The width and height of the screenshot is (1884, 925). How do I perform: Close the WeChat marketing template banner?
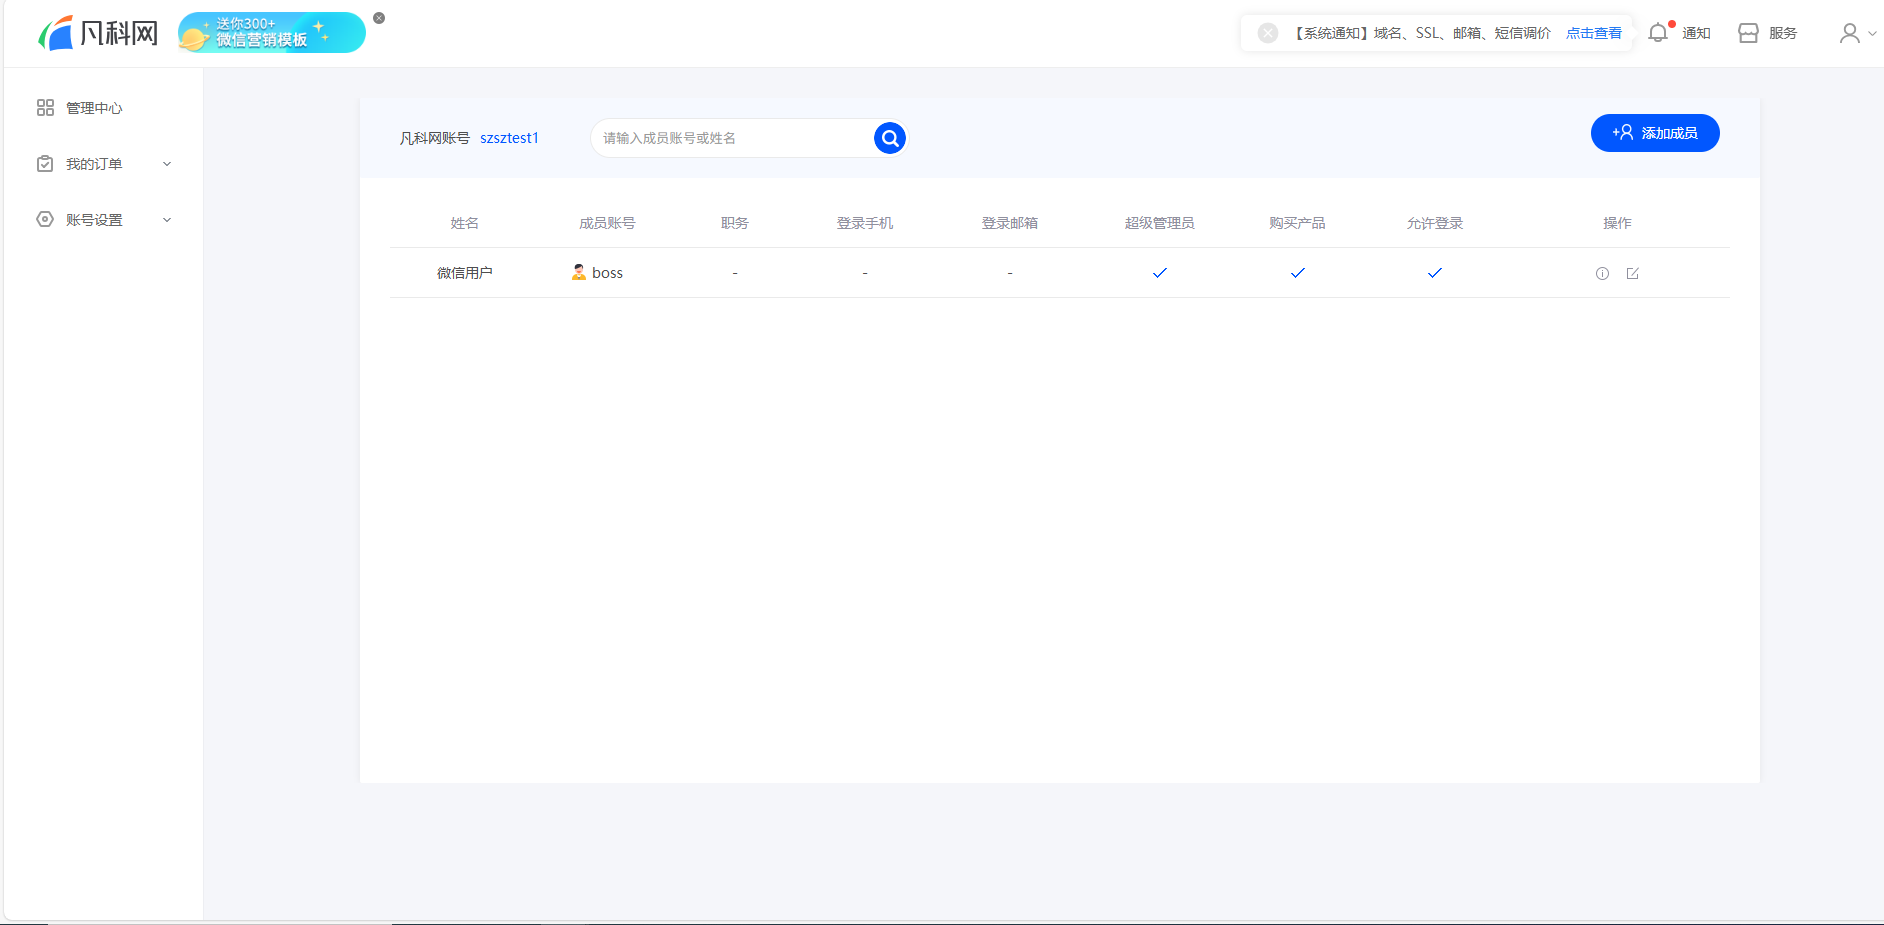(379, 18)
